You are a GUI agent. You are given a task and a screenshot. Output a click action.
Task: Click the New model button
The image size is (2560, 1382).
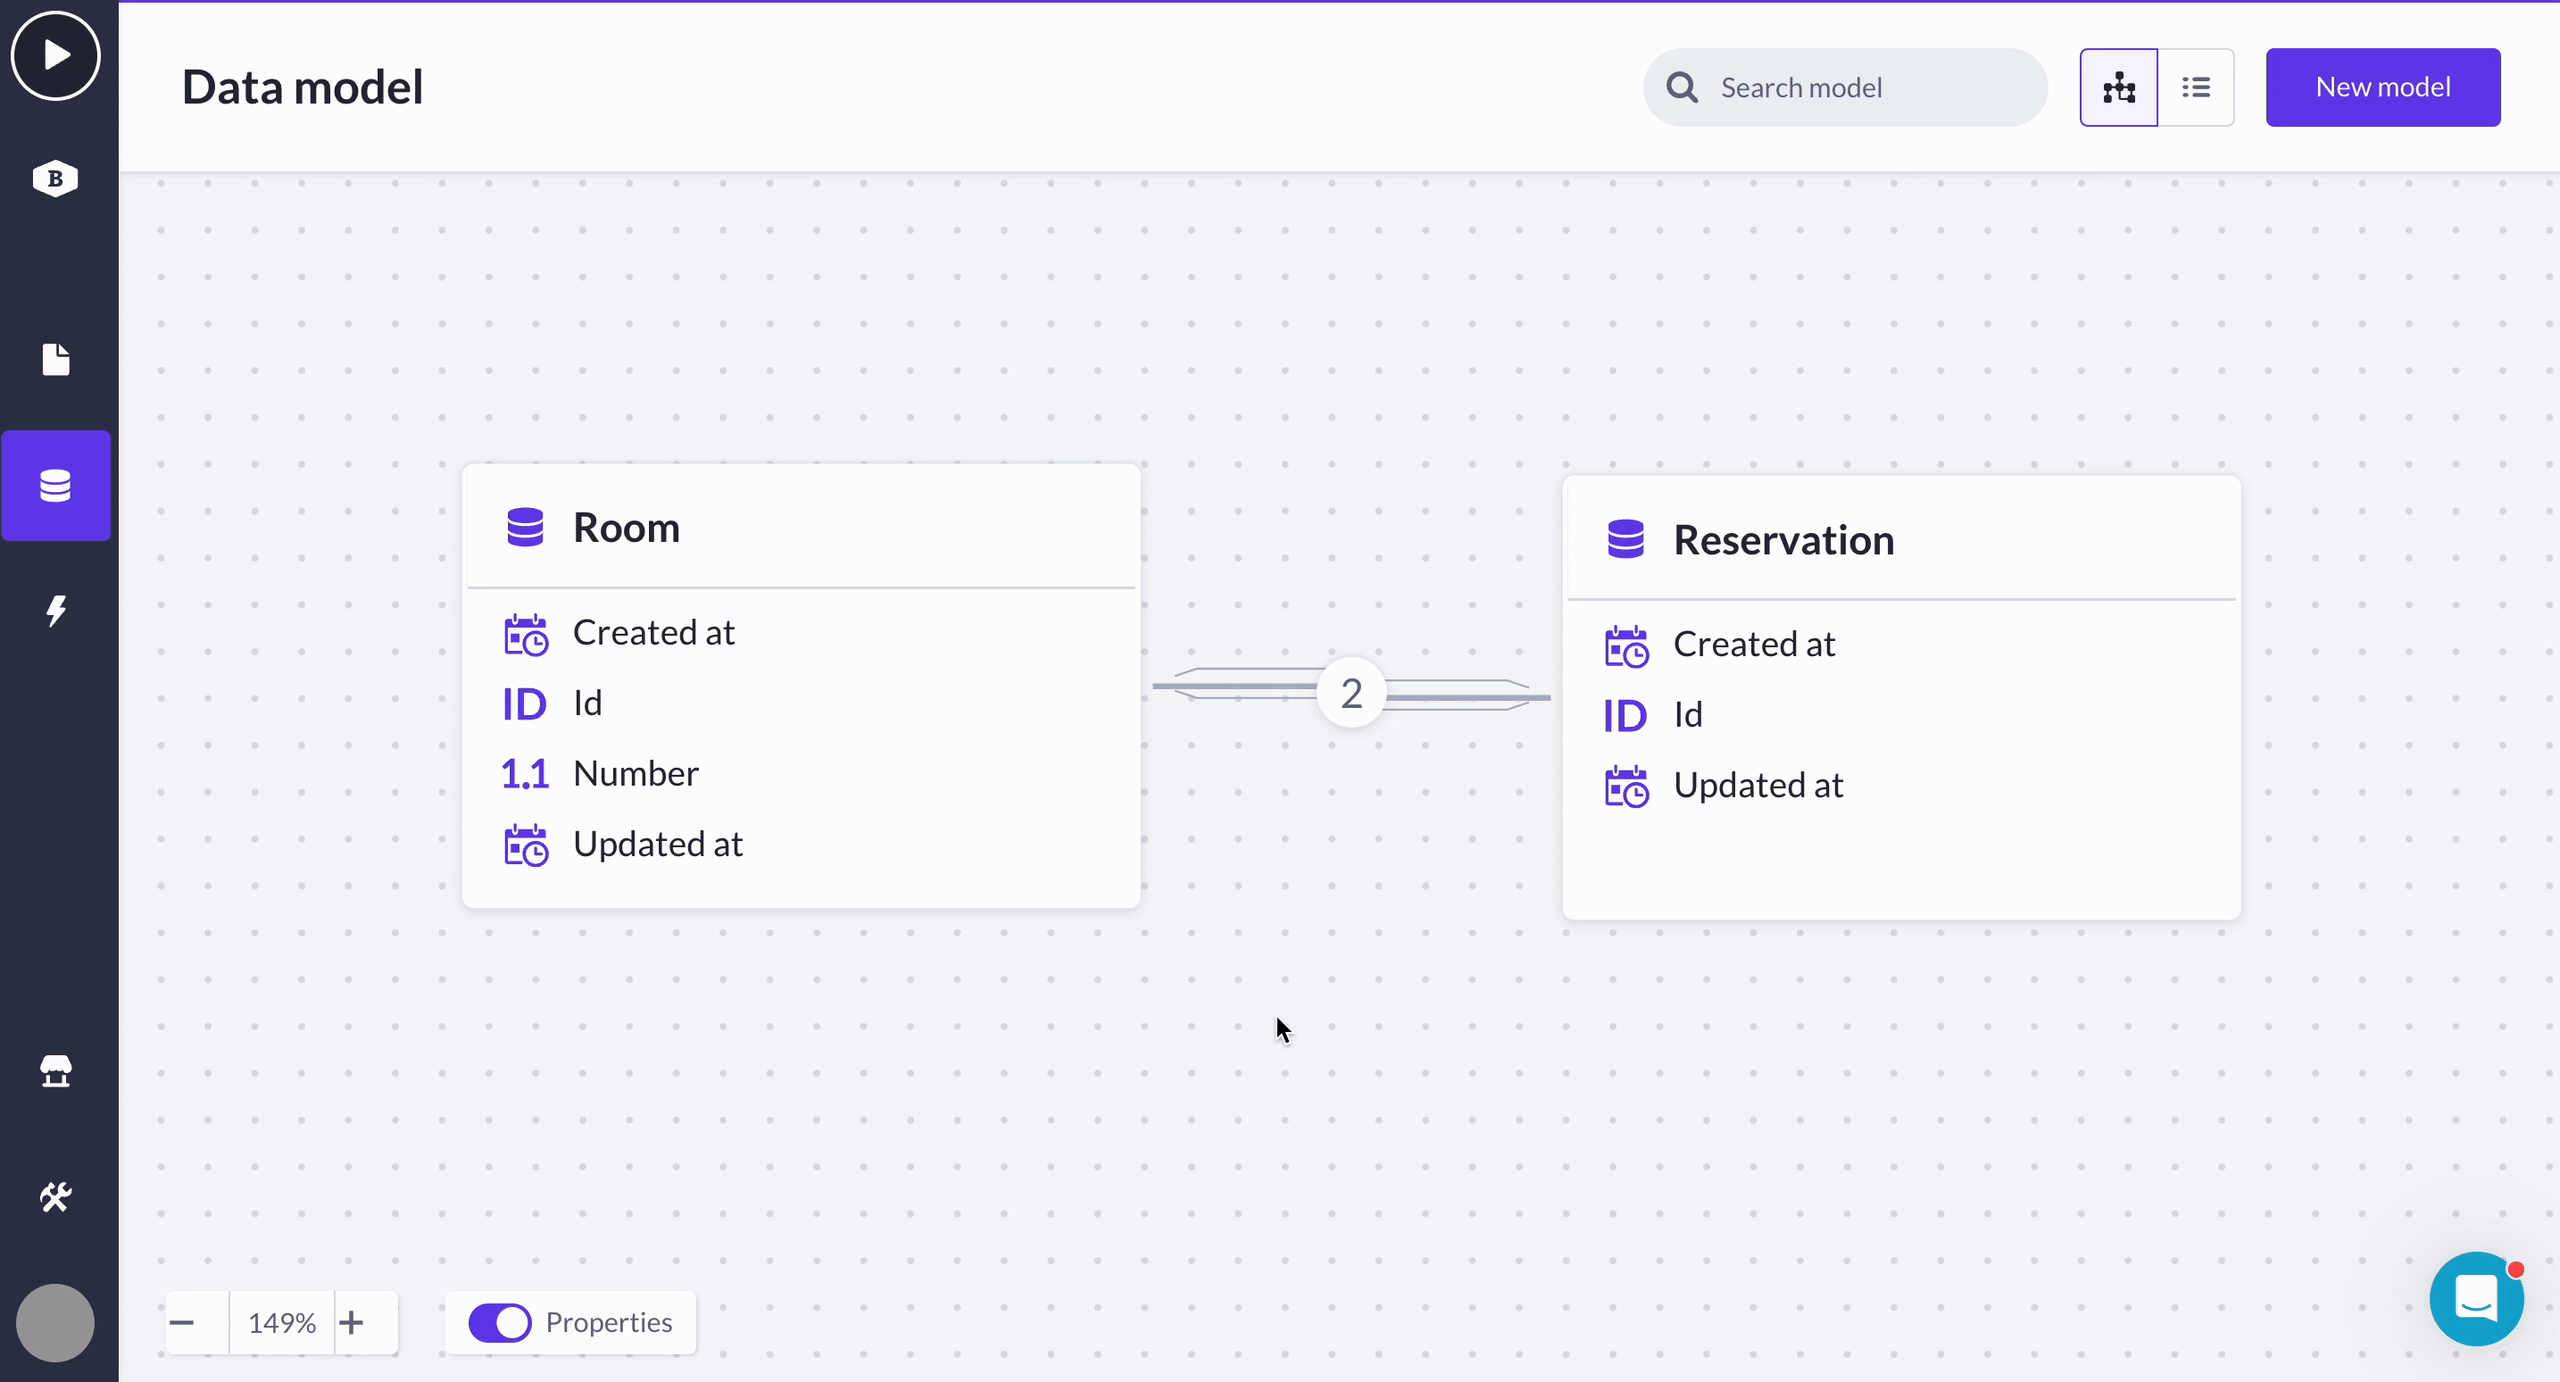tap(2383, 88)
